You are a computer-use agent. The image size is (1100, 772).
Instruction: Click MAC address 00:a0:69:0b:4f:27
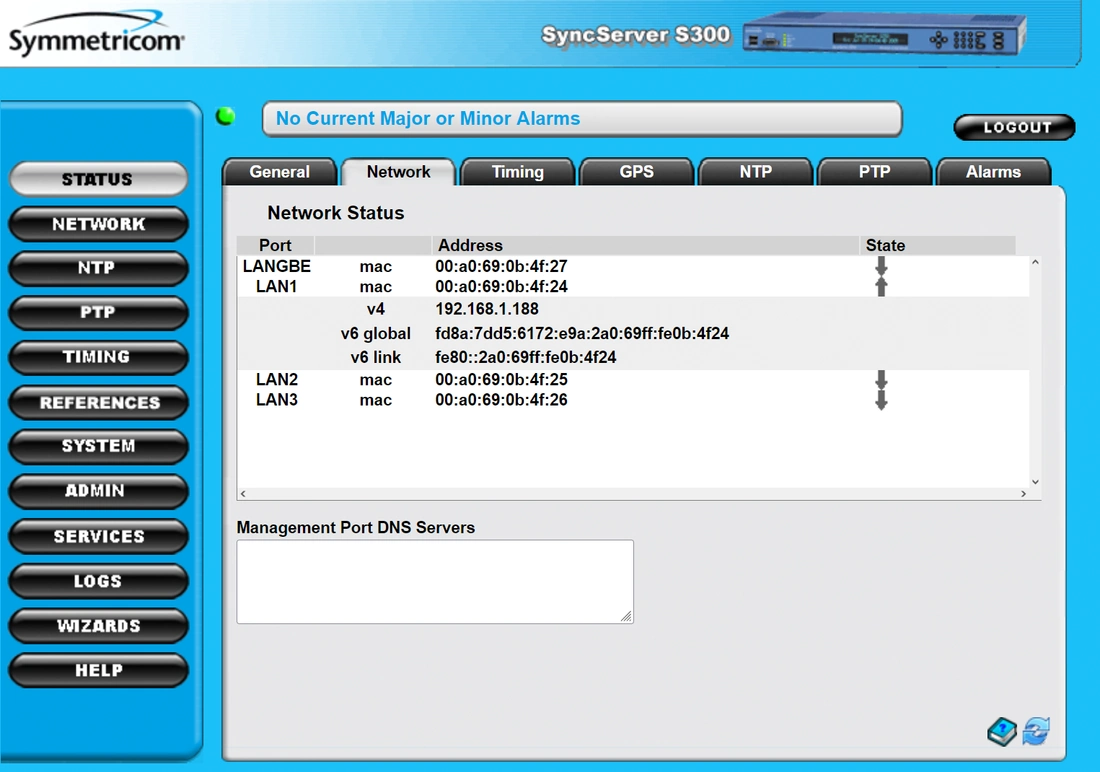pos(501,266)
